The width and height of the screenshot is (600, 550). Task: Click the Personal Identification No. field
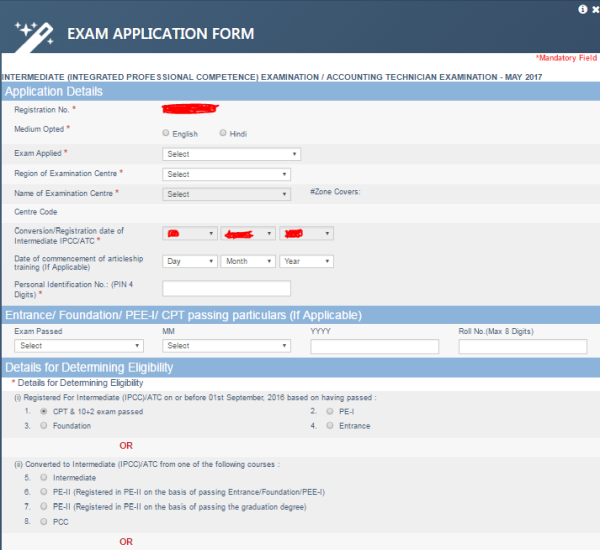click(x=226, y=289)
